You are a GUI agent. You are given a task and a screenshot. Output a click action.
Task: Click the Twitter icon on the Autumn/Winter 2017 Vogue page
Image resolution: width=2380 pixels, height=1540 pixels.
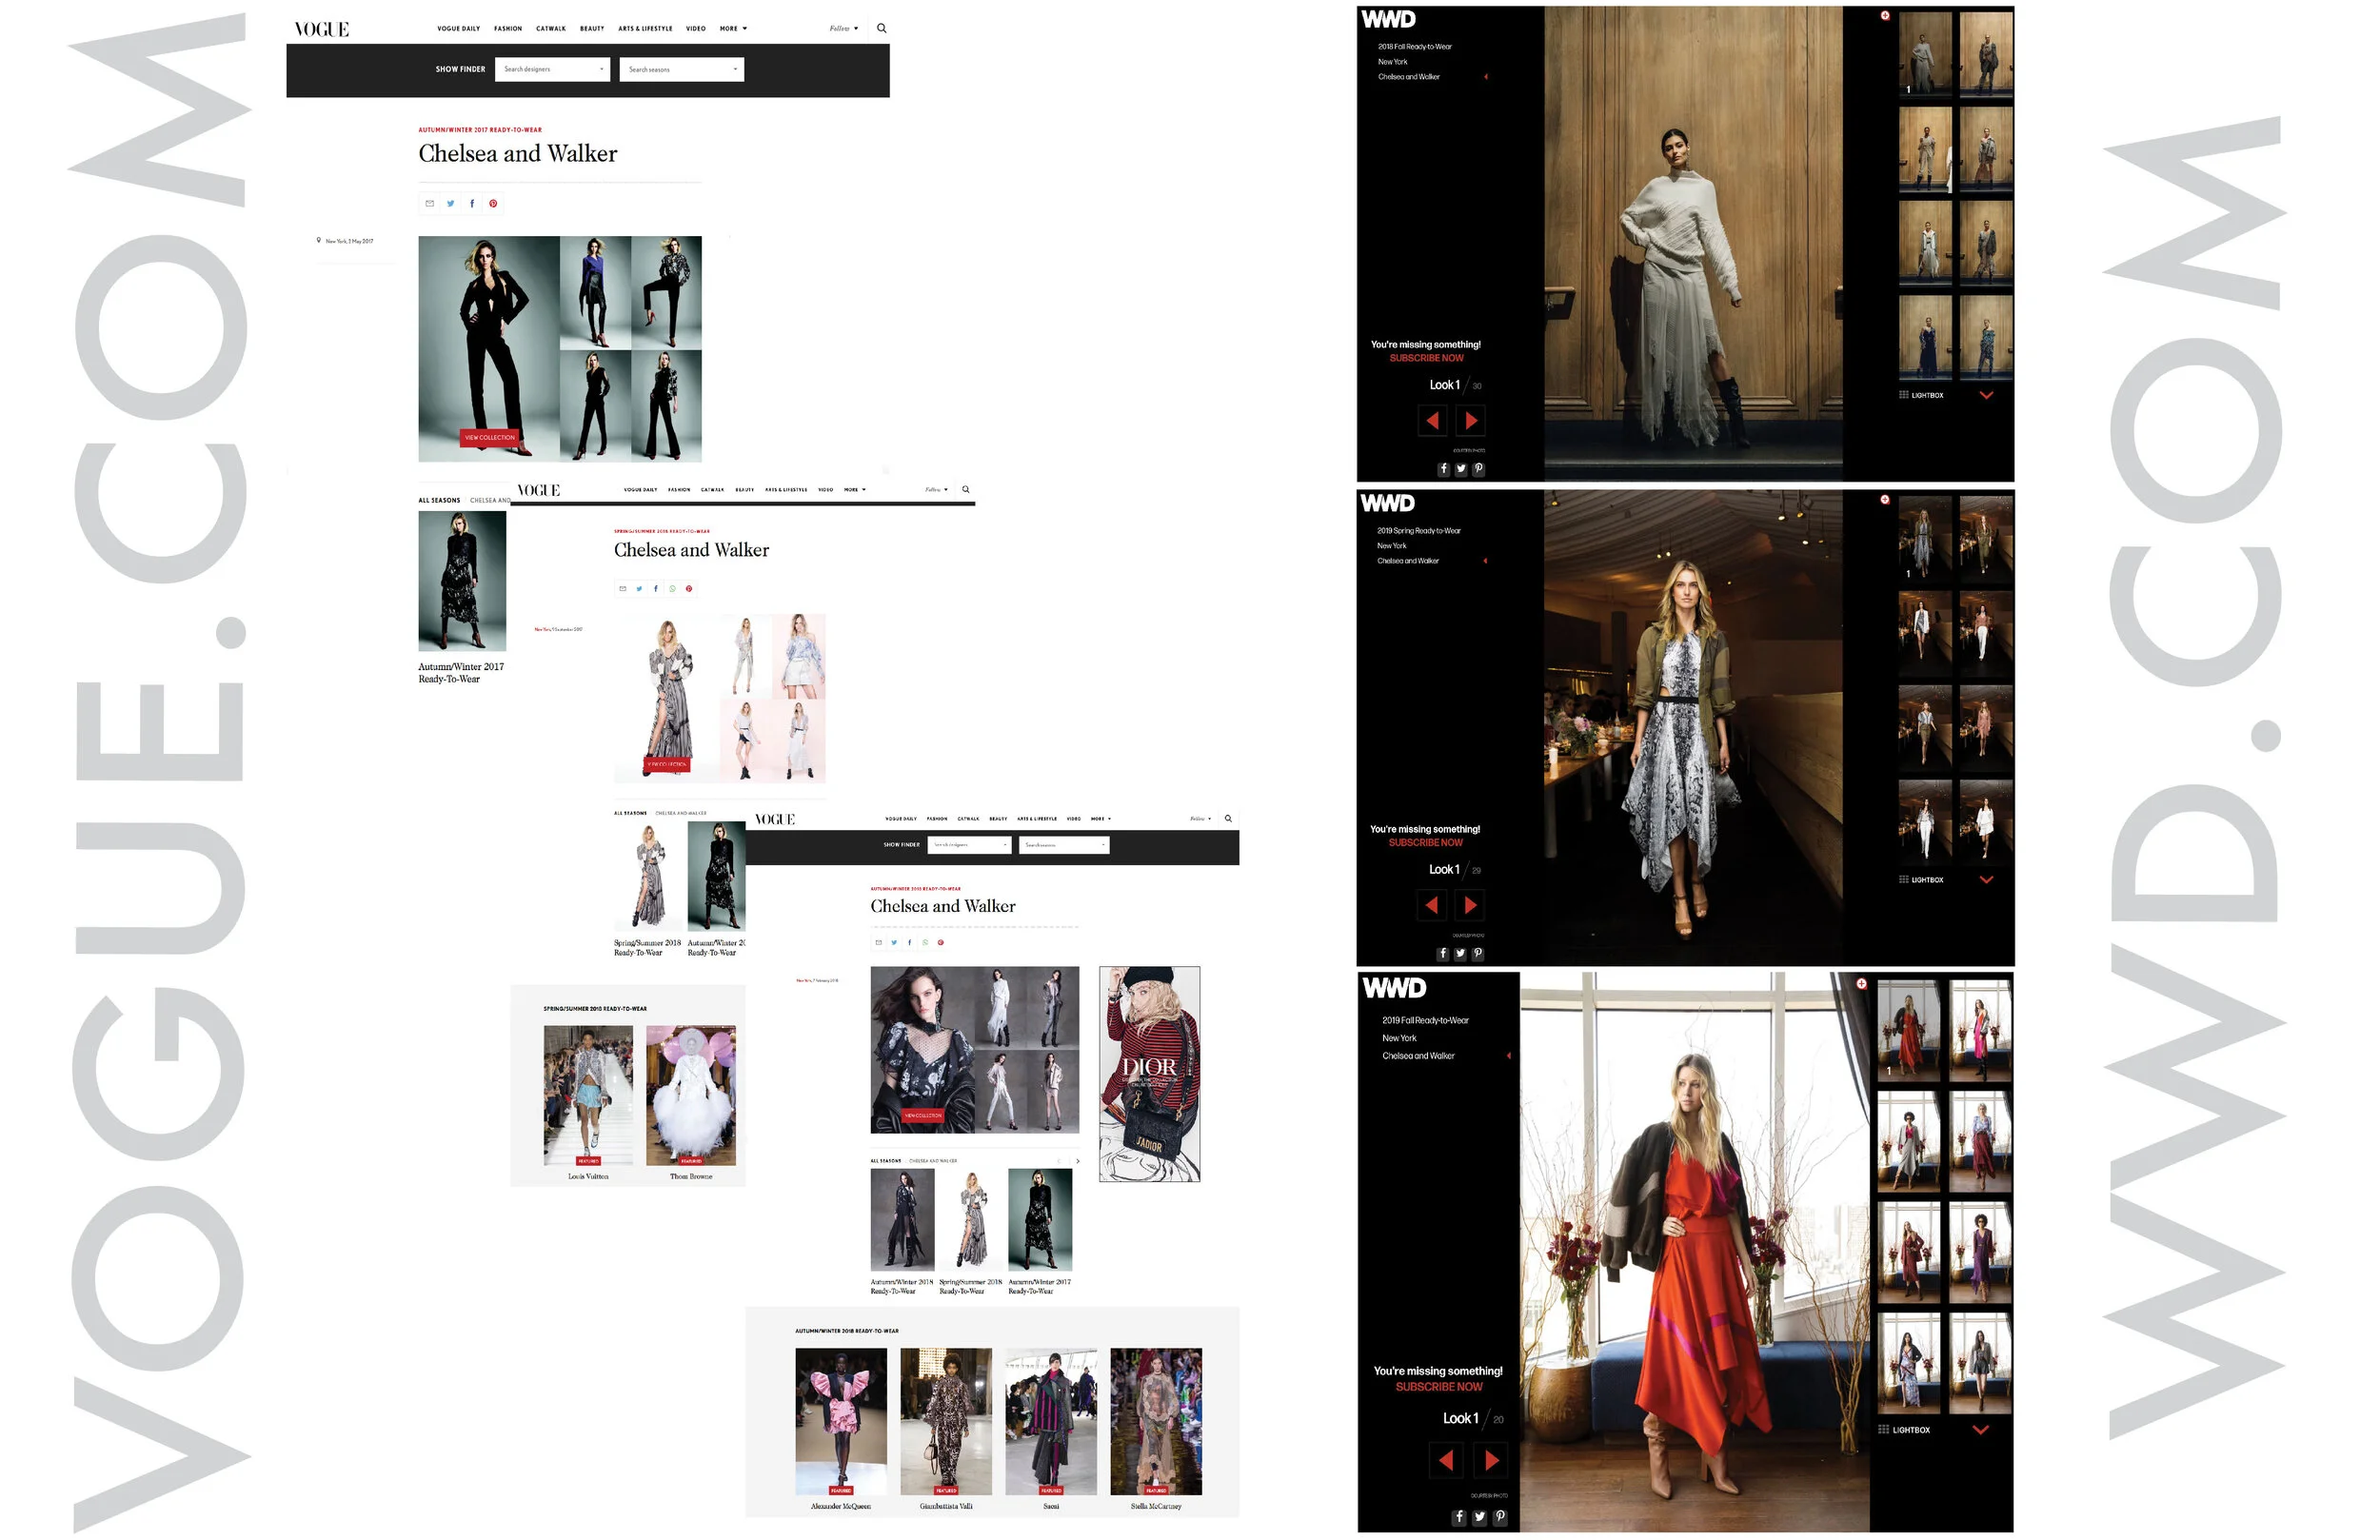coord(451,203)
